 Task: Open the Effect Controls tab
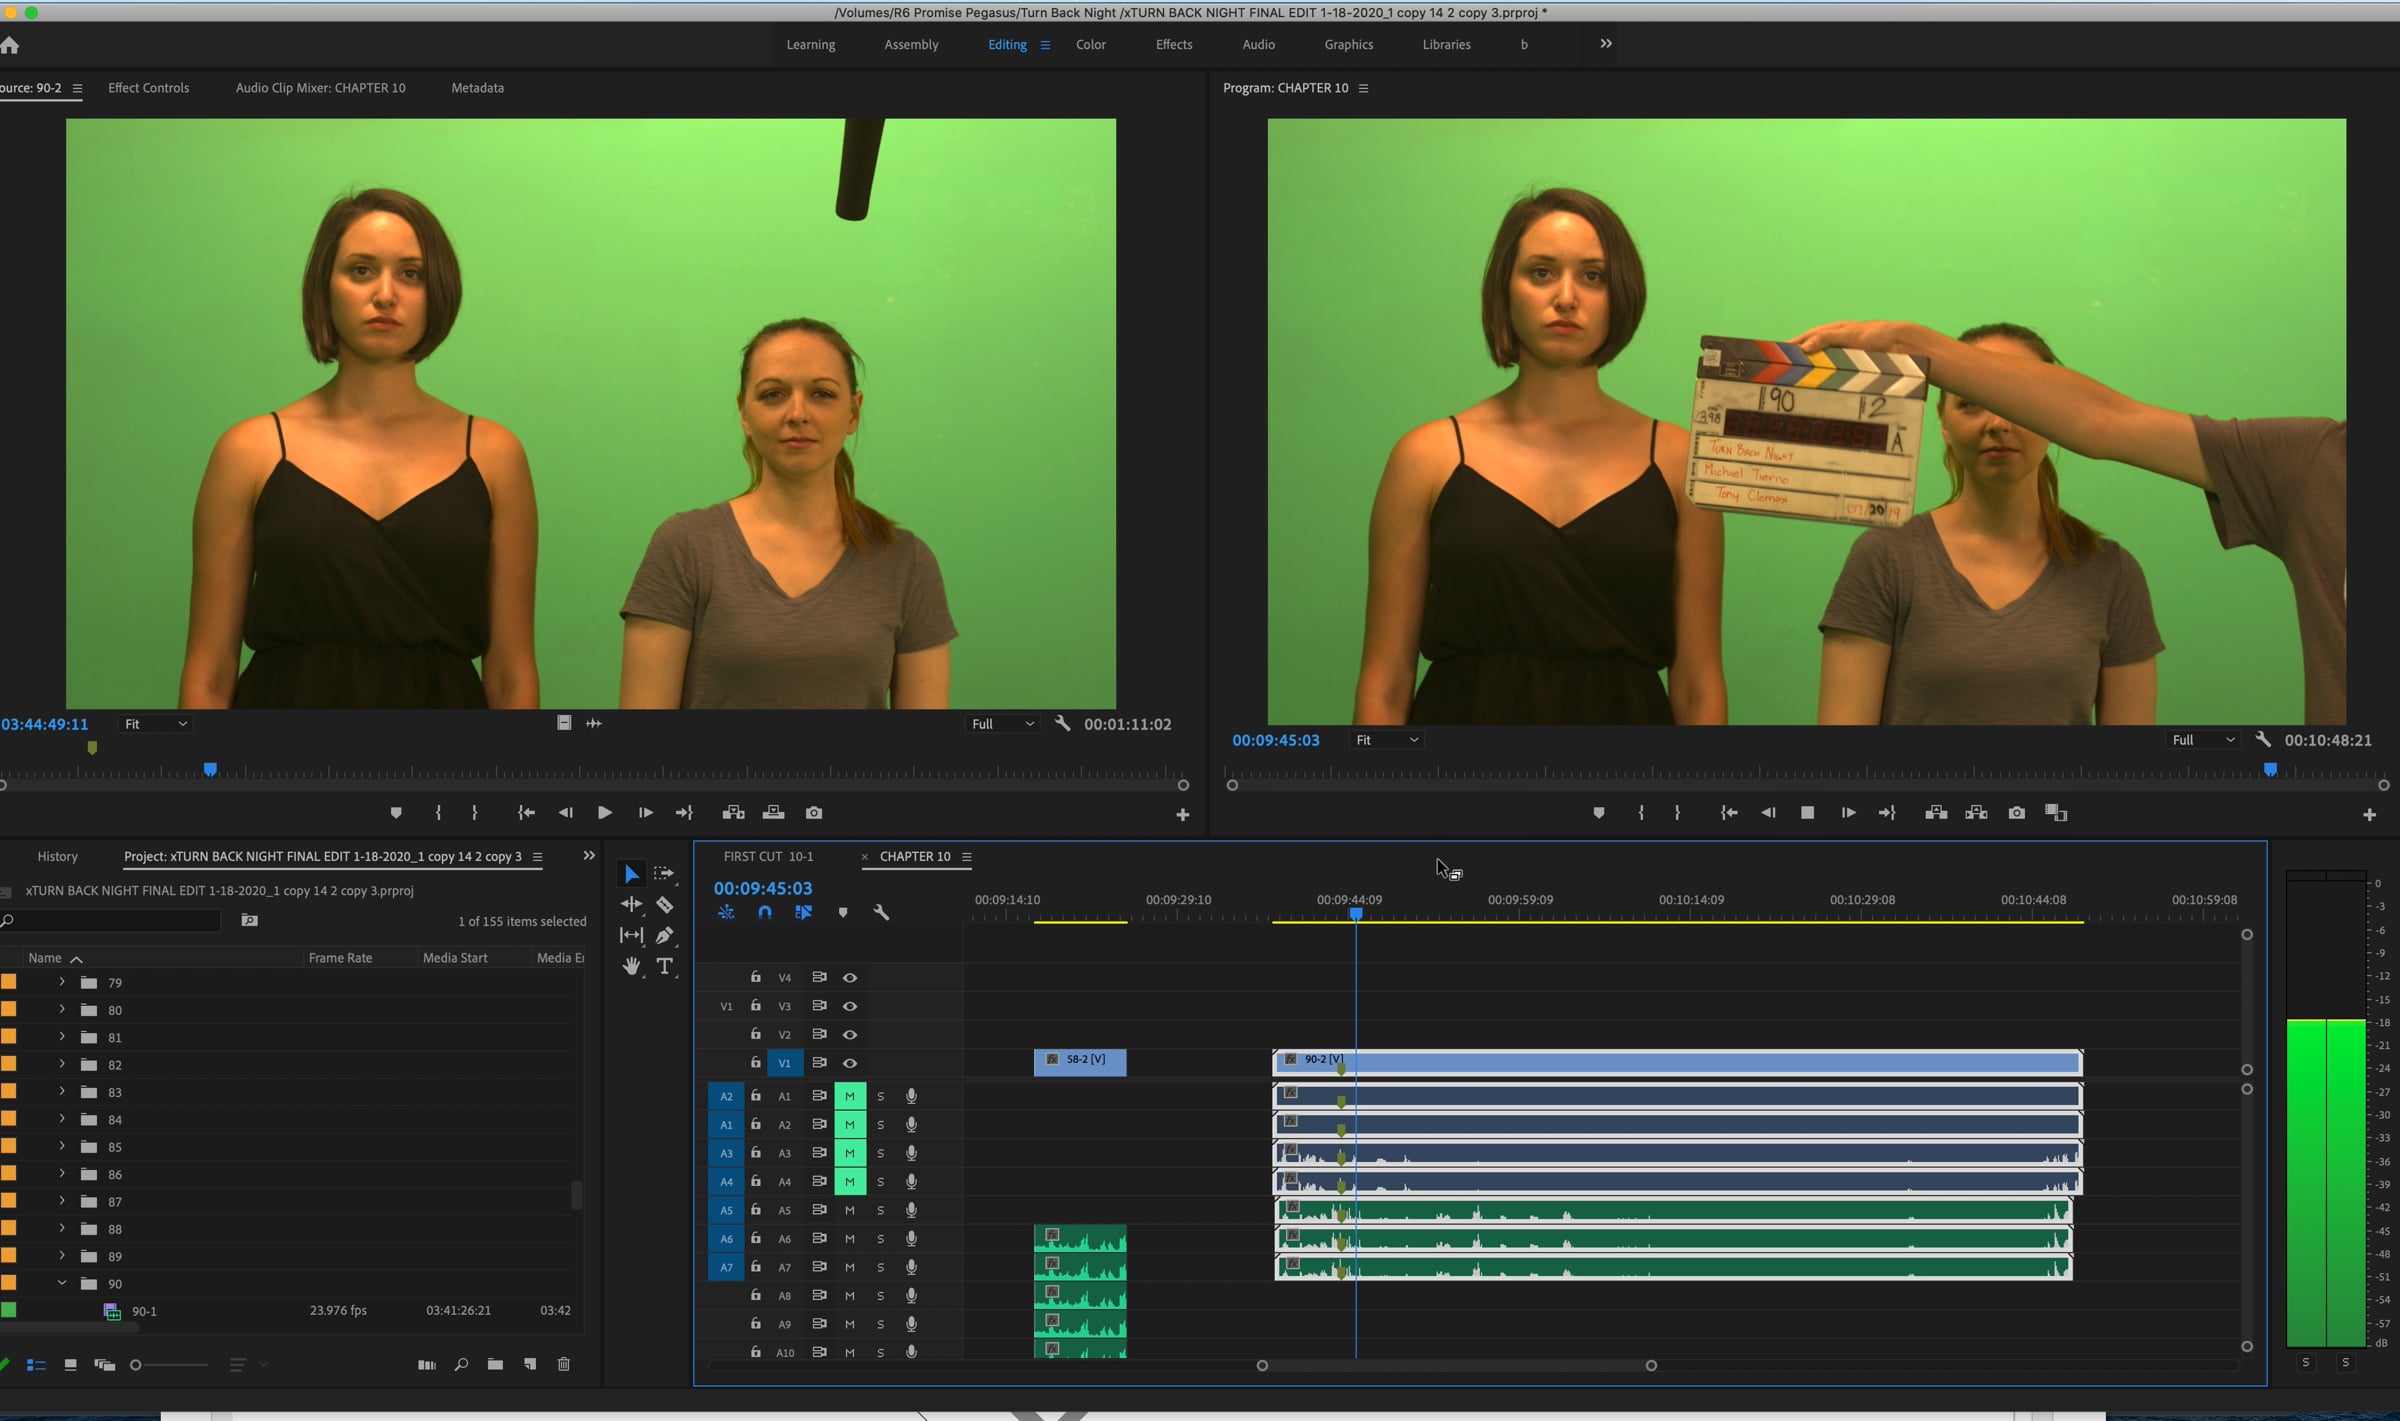coord(148,88)
